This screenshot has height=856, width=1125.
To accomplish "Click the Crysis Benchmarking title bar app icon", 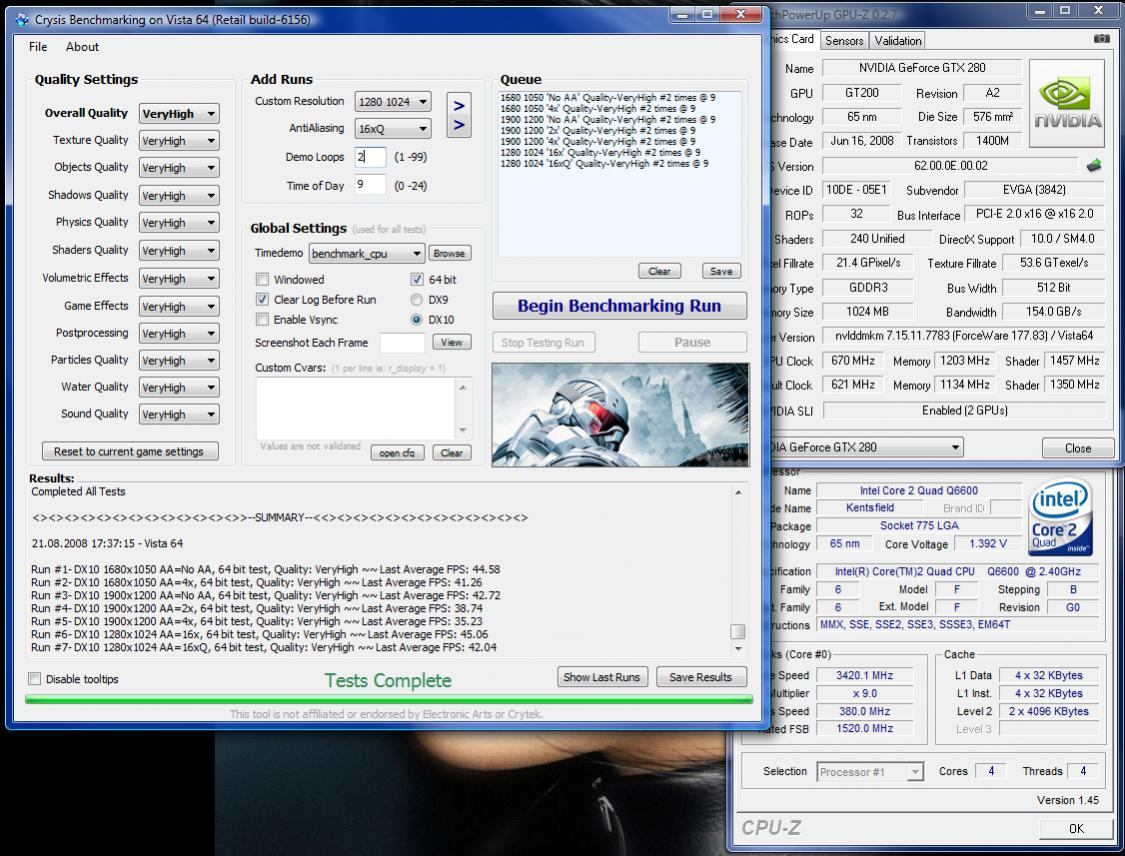I will (22, 19).
